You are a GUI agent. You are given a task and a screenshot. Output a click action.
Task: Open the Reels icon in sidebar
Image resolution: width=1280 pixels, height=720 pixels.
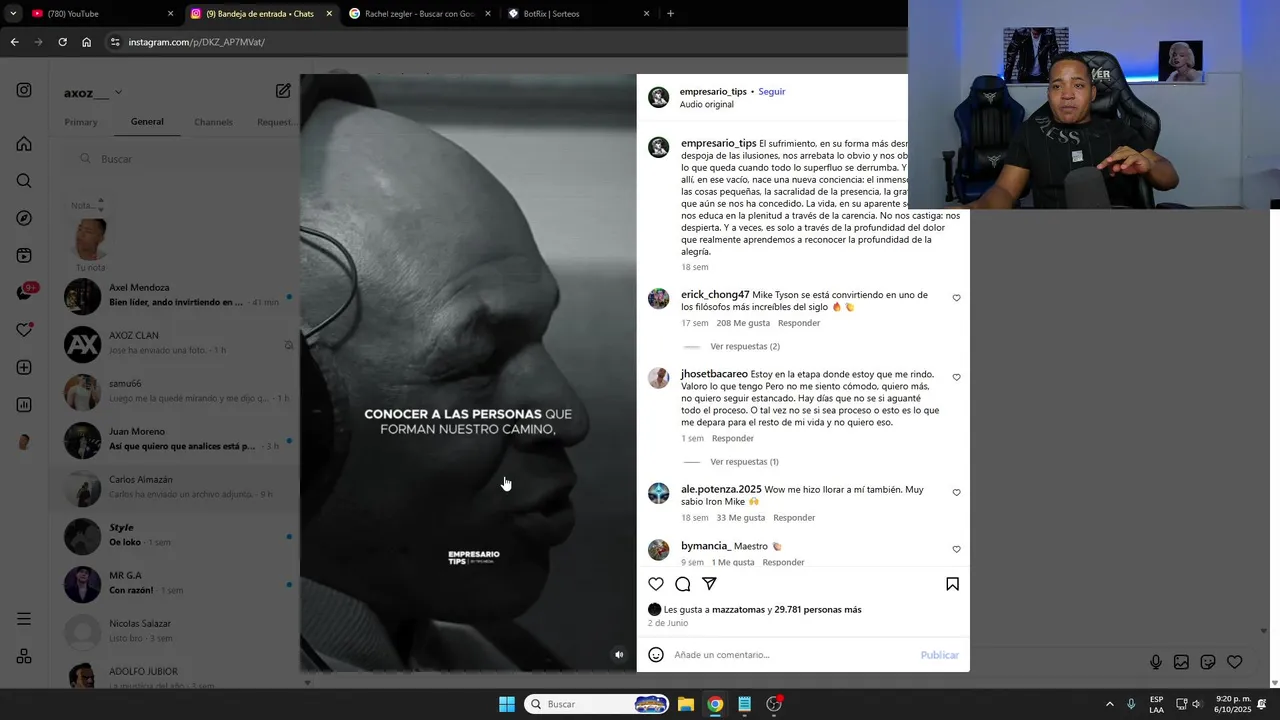[24, 256]
